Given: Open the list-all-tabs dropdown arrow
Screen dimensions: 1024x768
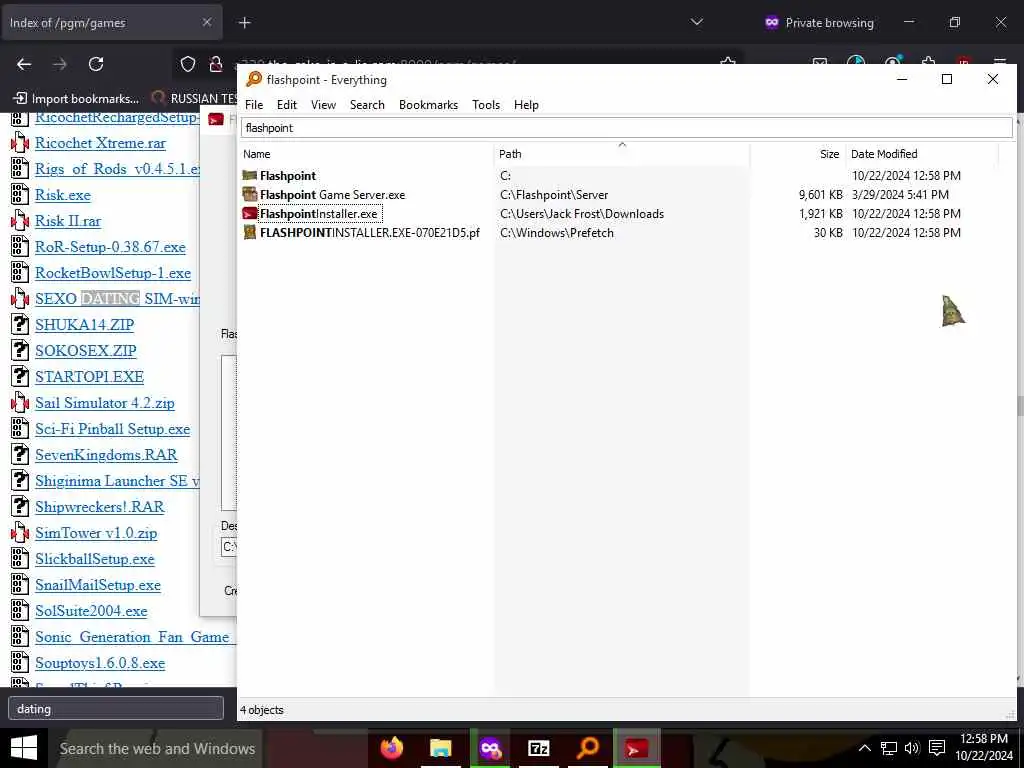Looking at the screenshot, I should coord(697,22).
